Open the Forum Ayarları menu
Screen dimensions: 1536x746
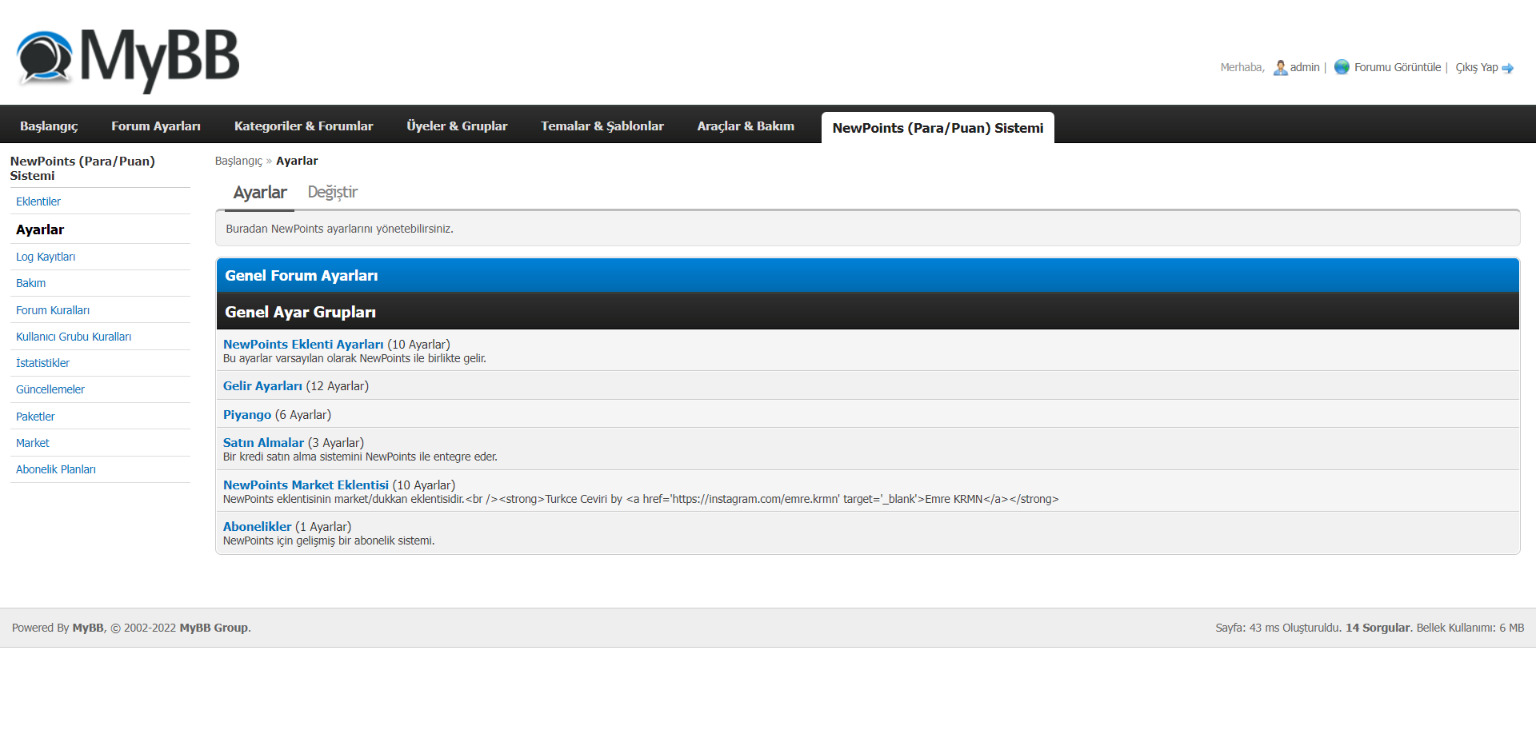click(156, 126)
